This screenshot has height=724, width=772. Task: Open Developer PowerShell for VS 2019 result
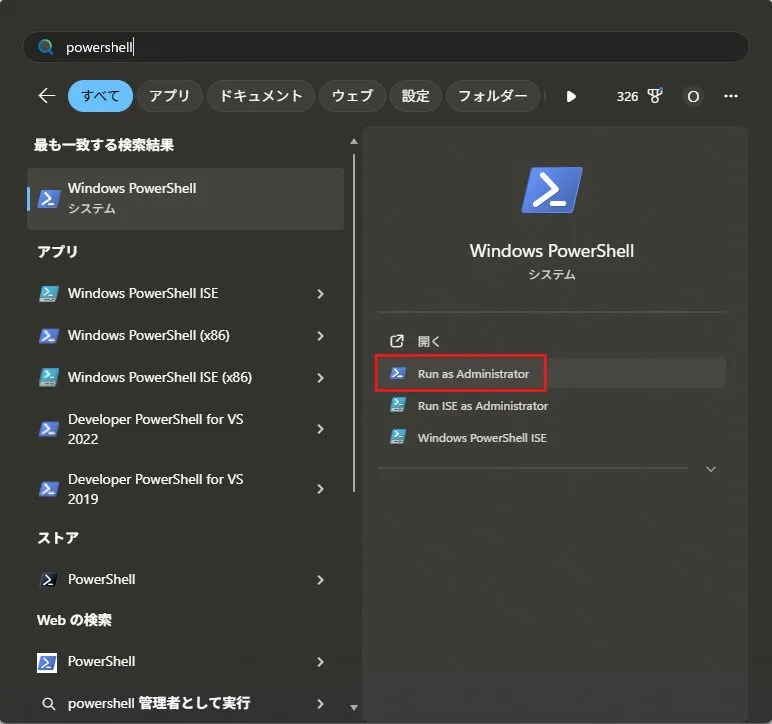186,489
